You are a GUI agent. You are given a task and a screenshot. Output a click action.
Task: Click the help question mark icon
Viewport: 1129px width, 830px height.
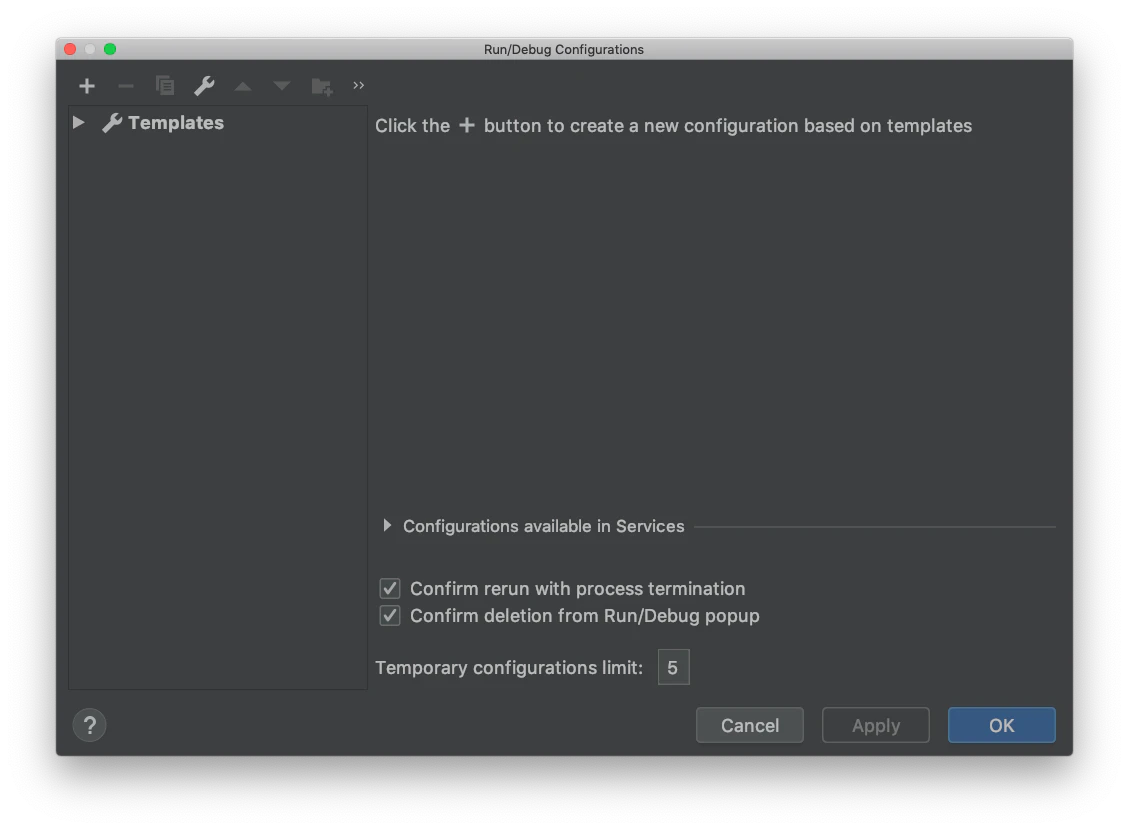[90, 725]
